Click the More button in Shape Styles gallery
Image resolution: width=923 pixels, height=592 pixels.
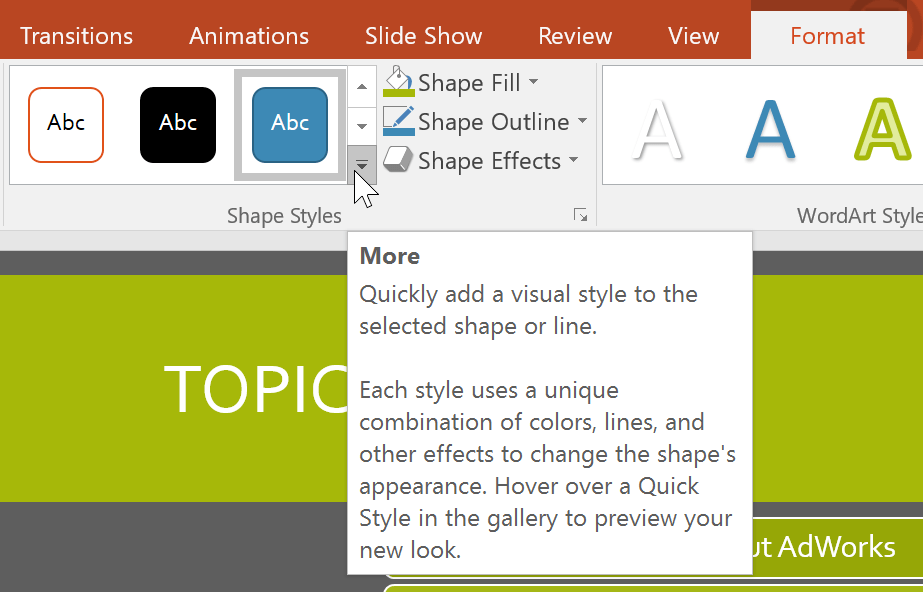coord(361,165)
